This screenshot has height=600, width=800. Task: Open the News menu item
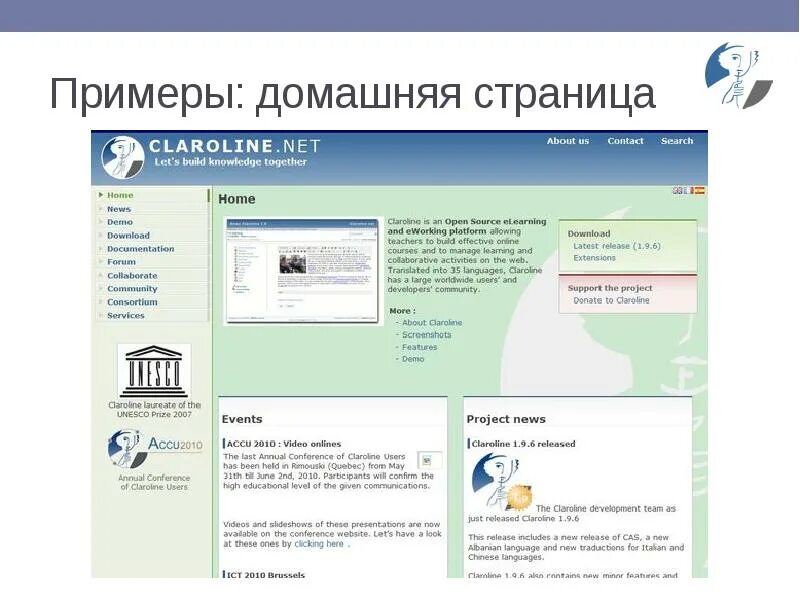[119, 209]
